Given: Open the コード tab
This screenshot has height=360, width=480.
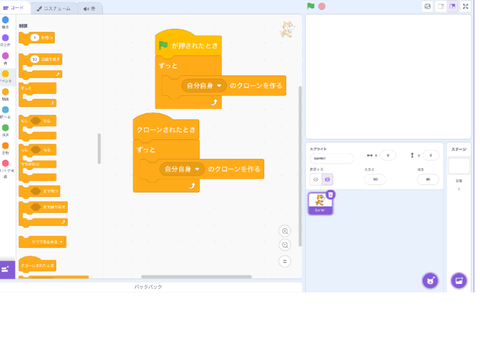Looking at the screenshot, I should [x=14, y=8].
